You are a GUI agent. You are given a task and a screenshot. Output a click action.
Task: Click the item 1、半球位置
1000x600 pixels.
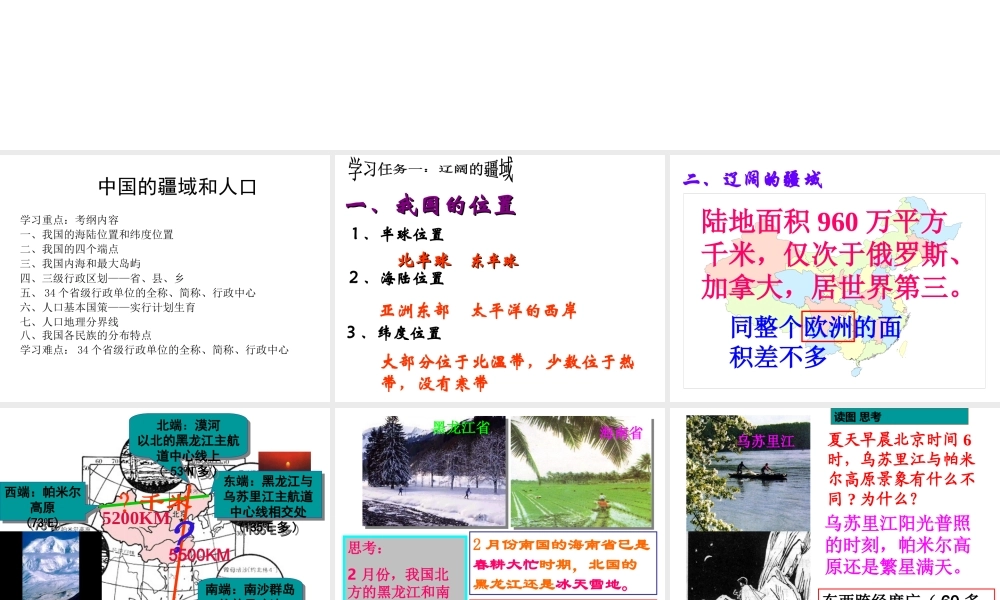click(x=396, y=234)
